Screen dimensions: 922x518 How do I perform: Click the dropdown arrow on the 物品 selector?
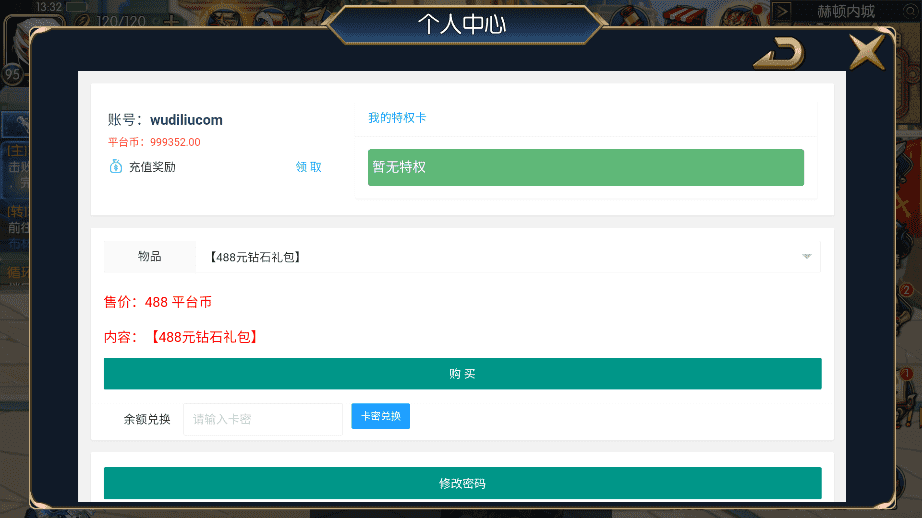[x=806, y=256]
